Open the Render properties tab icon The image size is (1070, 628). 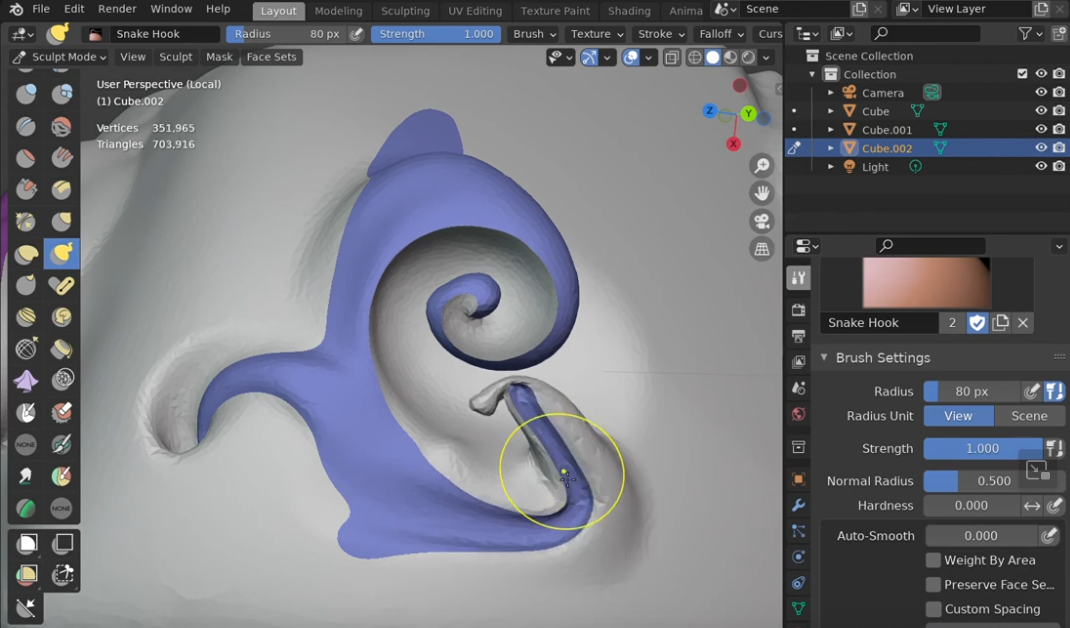[798, 309]
